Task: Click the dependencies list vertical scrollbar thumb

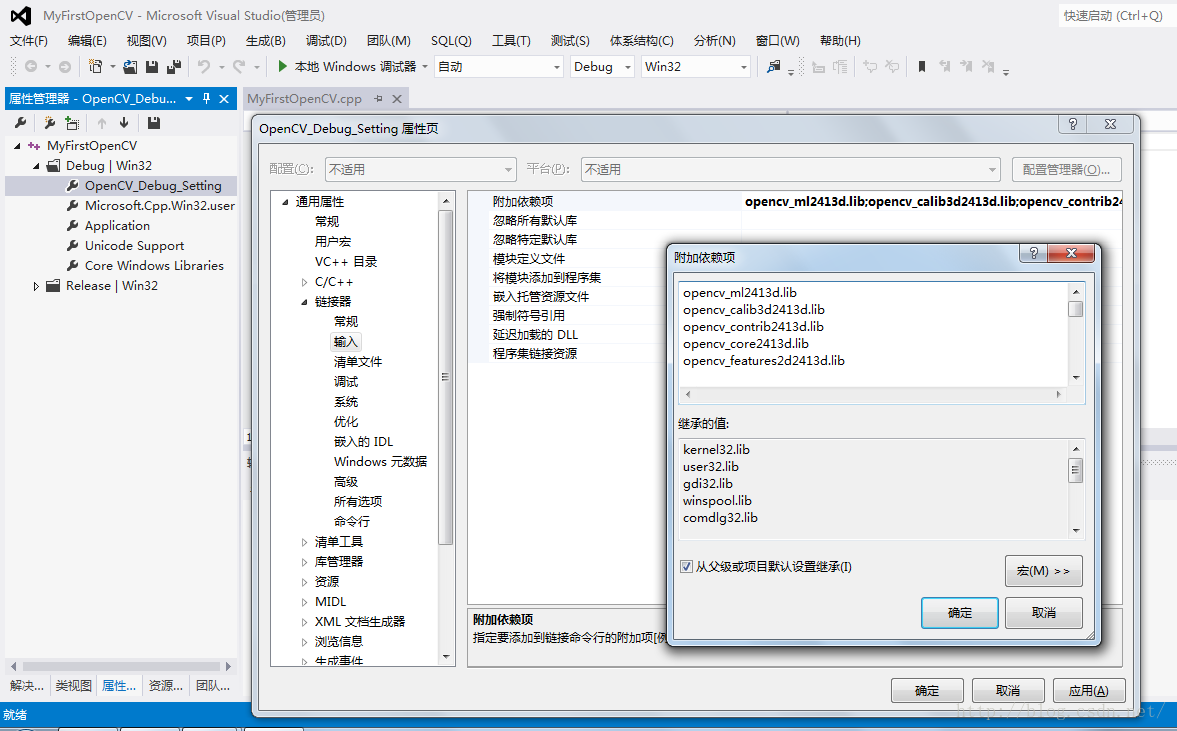Action: point(1076,308)
